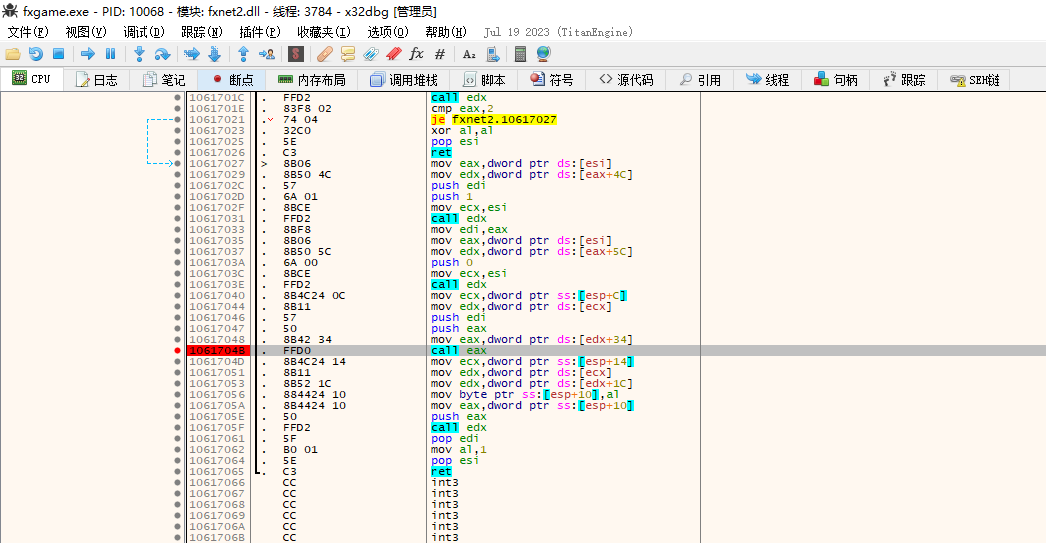Switch to the 符号 symbols tab
1046x543 pixels.
tap(552, 79)
